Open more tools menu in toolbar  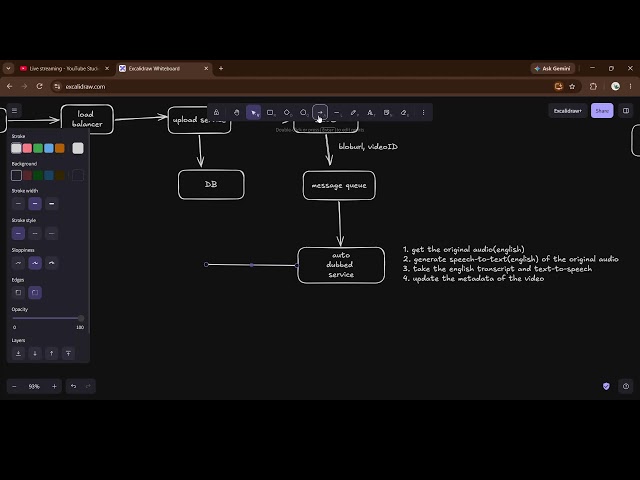(x=423, y=112)
